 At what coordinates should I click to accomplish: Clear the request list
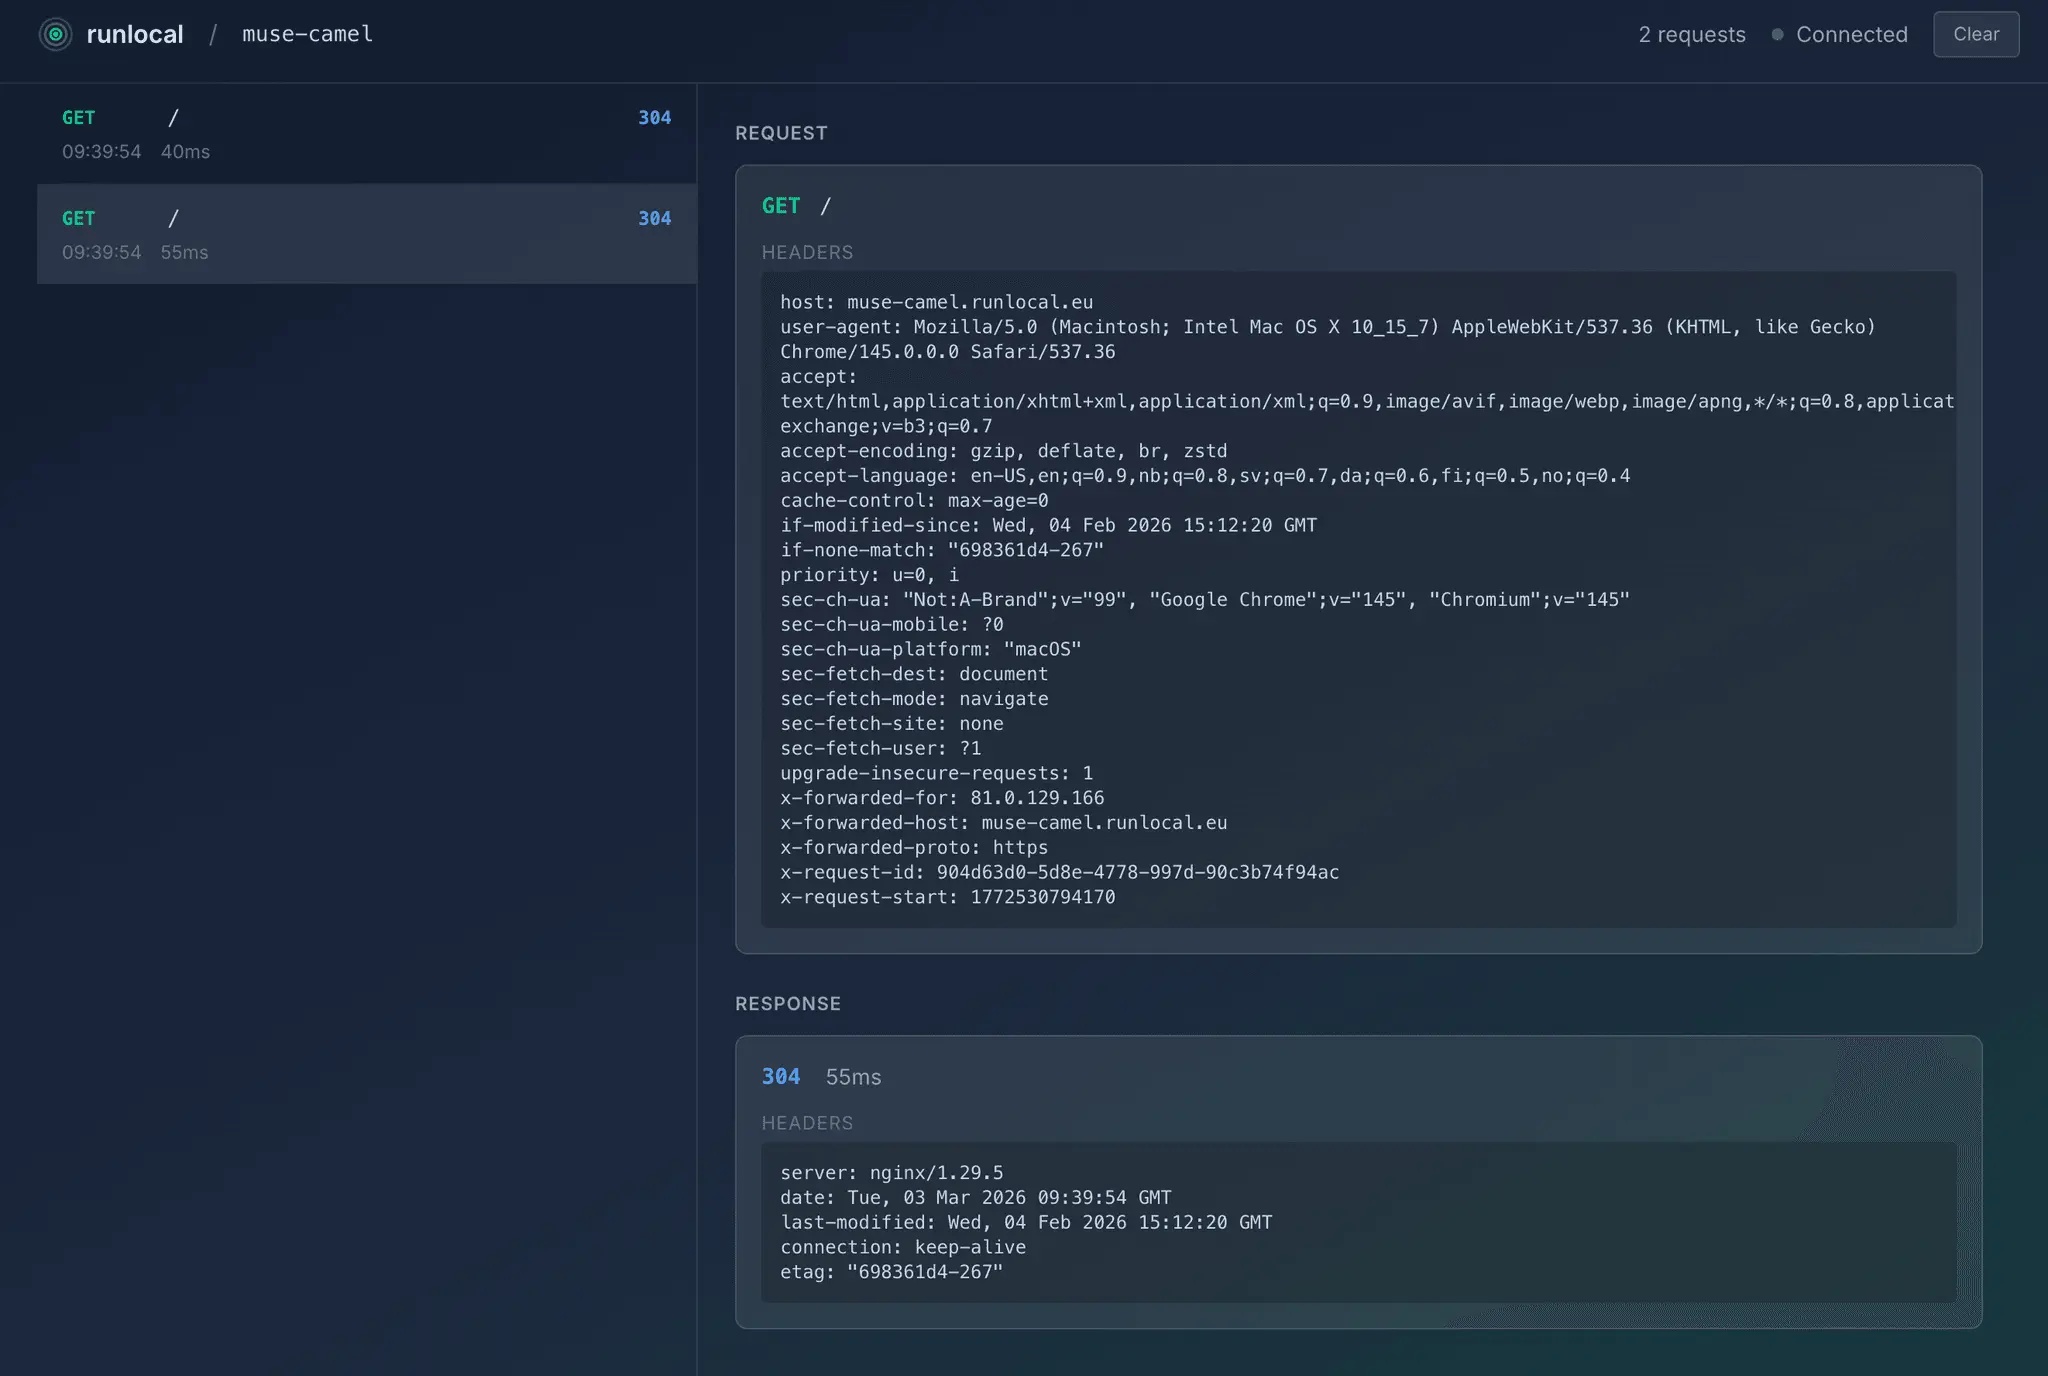coord(1976,34)
